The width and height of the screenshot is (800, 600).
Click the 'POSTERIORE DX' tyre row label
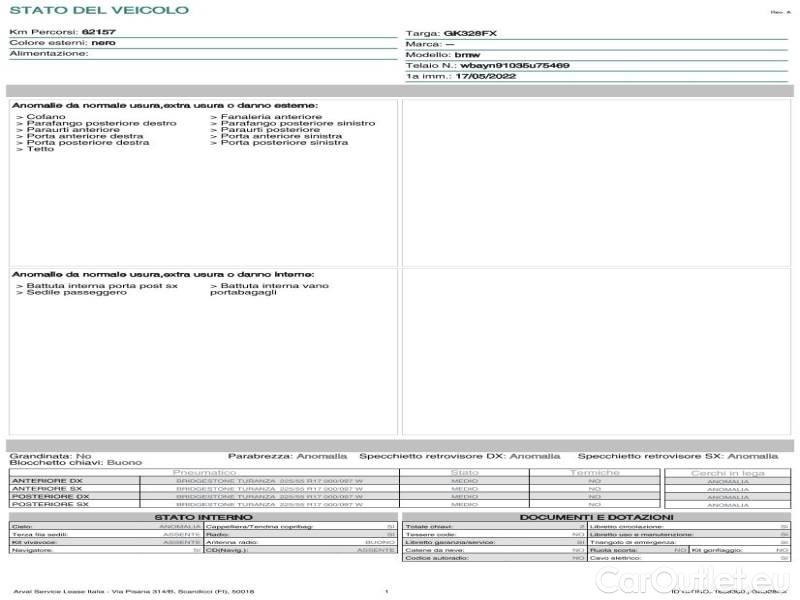point(51,496)
